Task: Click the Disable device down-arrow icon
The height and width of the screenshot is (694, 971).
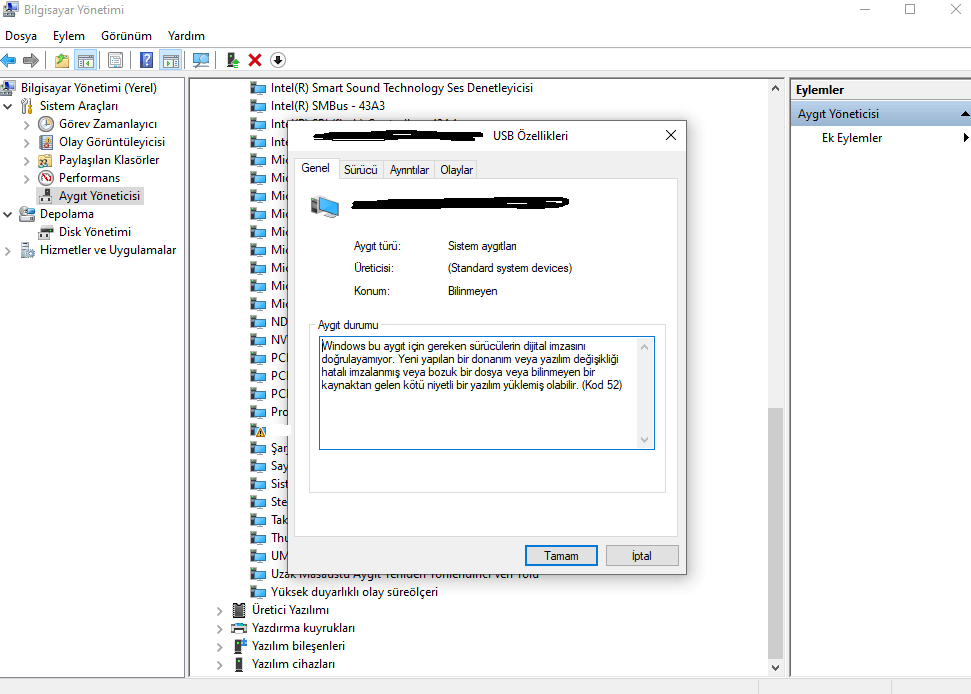Action: (278, 60)
